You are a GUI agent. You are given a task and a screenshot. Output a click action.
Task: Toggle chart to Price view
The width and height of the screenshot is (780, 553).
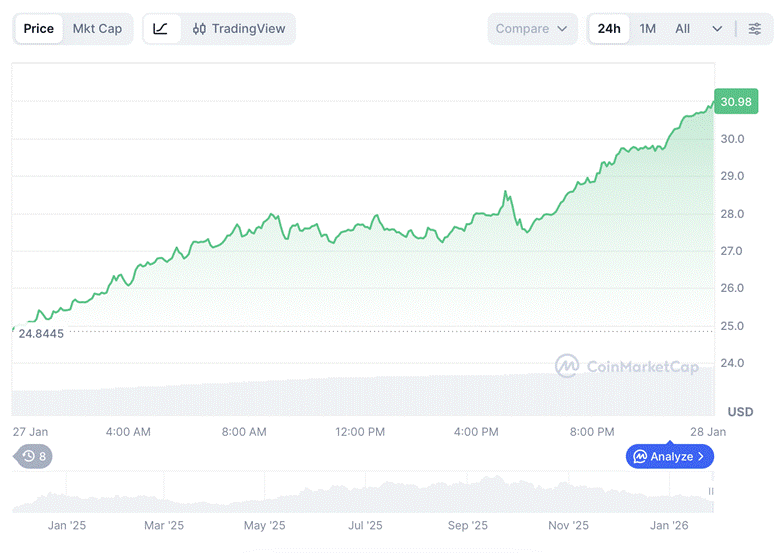(x=39, y=29)
